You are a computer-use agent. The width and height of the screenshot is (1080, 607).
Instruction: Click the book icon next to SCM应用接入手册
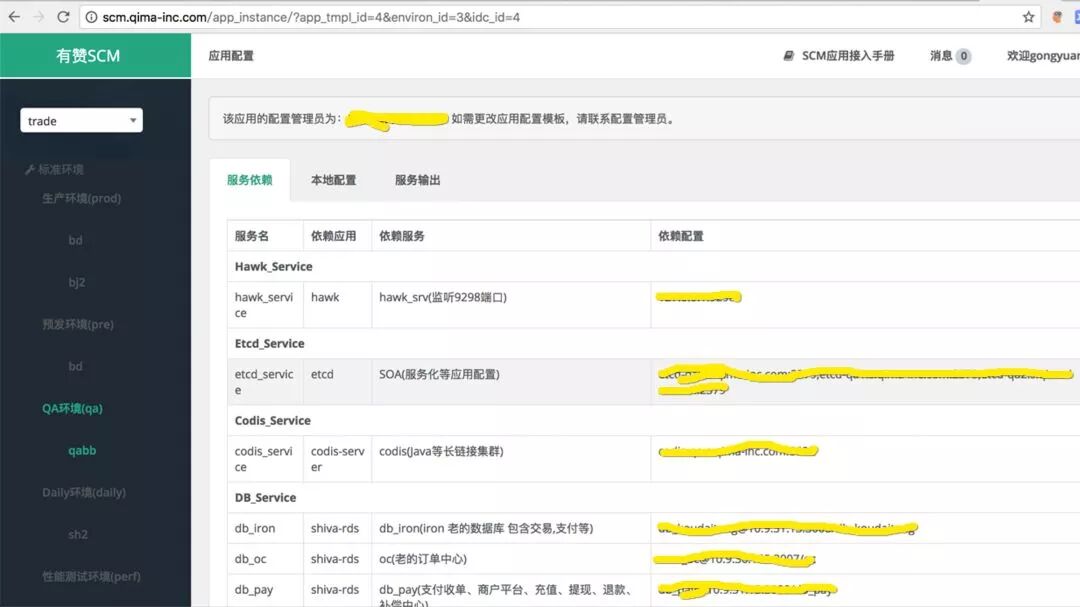[x=789, y=56]
